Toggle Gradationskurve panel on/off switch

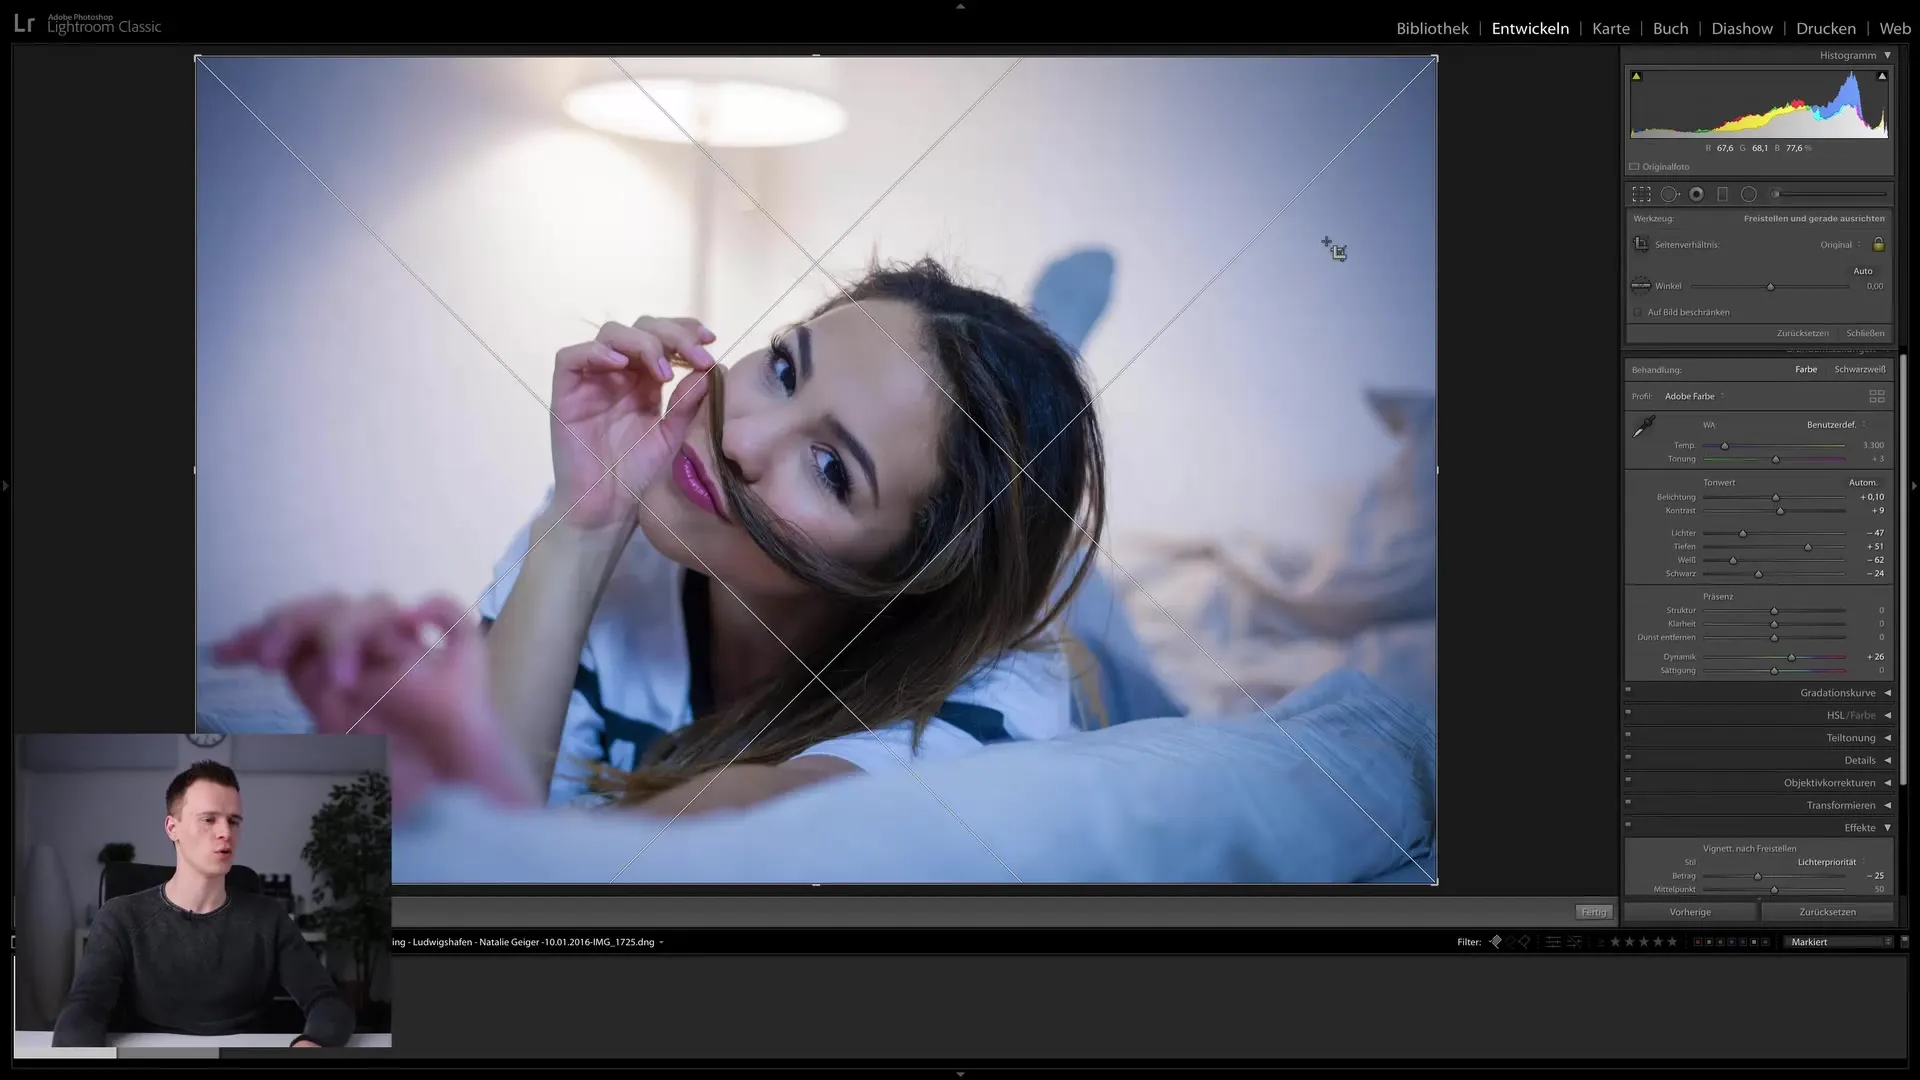[1628, 690]
